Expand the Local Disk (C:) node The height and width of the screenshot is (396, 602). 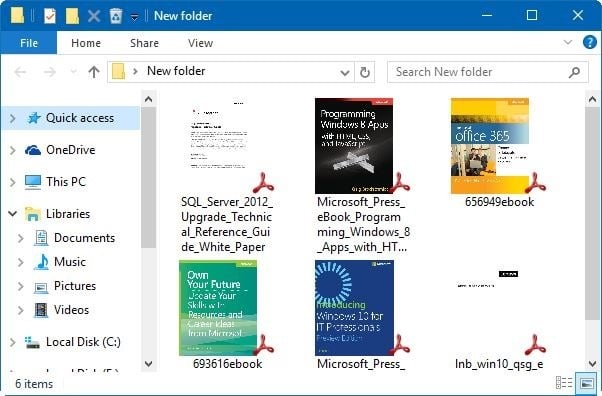pos(13,342)
